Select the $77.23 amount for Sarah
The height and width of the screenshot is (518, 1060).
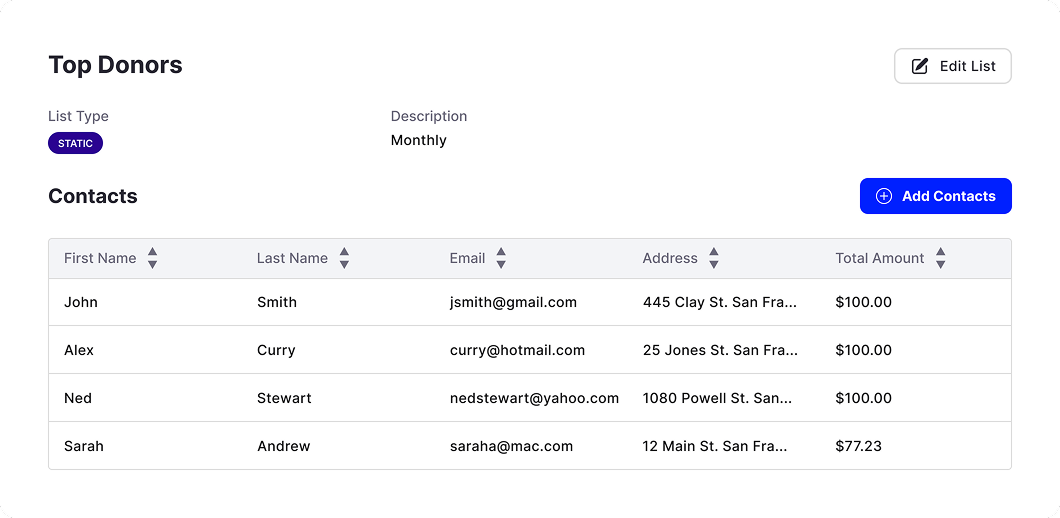(x=858, y=446)
